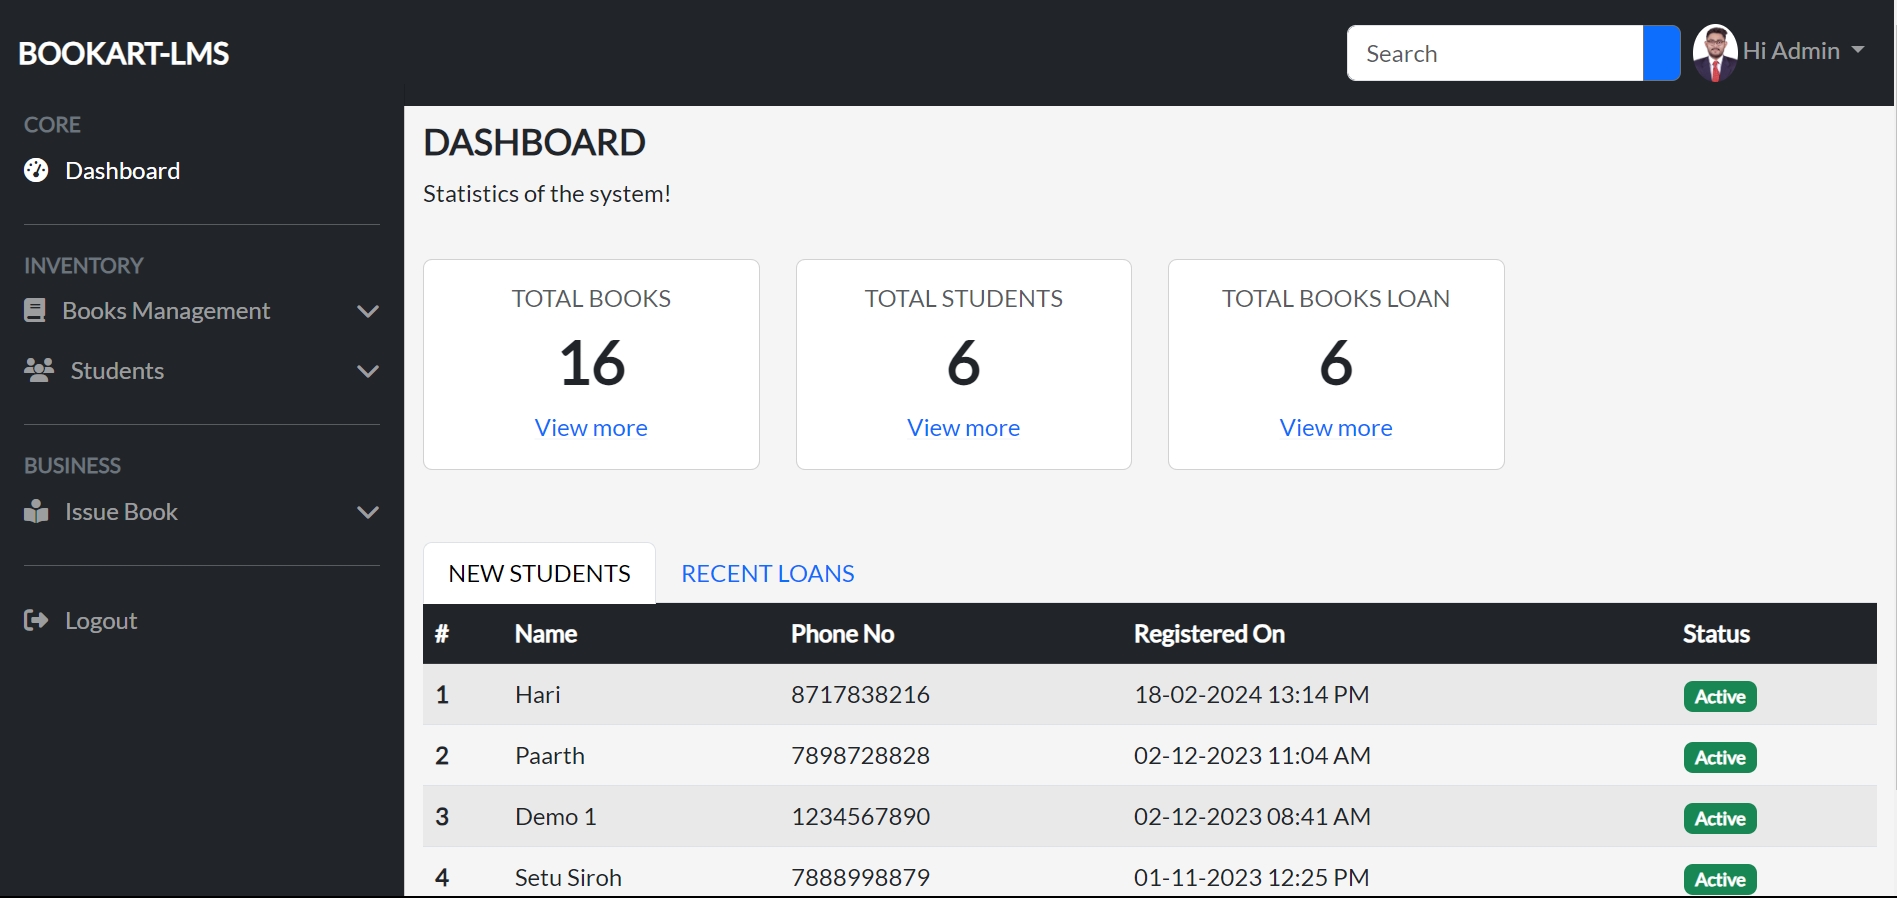Expand the Students menu chevron

tap(368, 371)
